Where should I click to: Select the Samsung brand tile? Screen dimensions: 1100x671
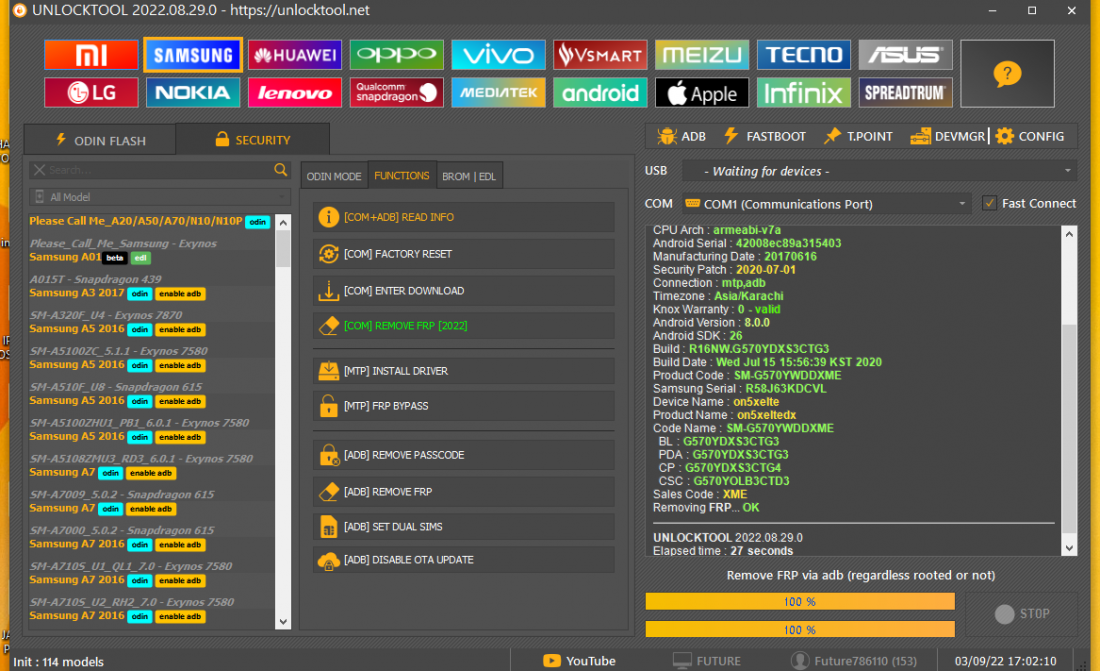coord(193,55)
